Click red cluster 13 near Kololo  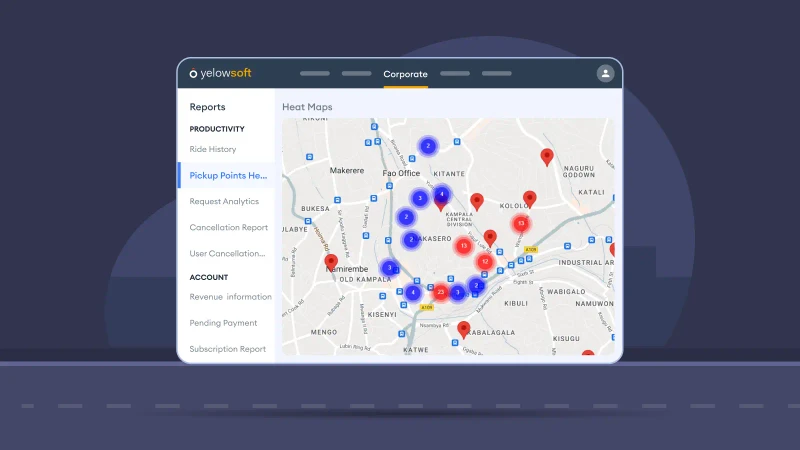point(520,223)
